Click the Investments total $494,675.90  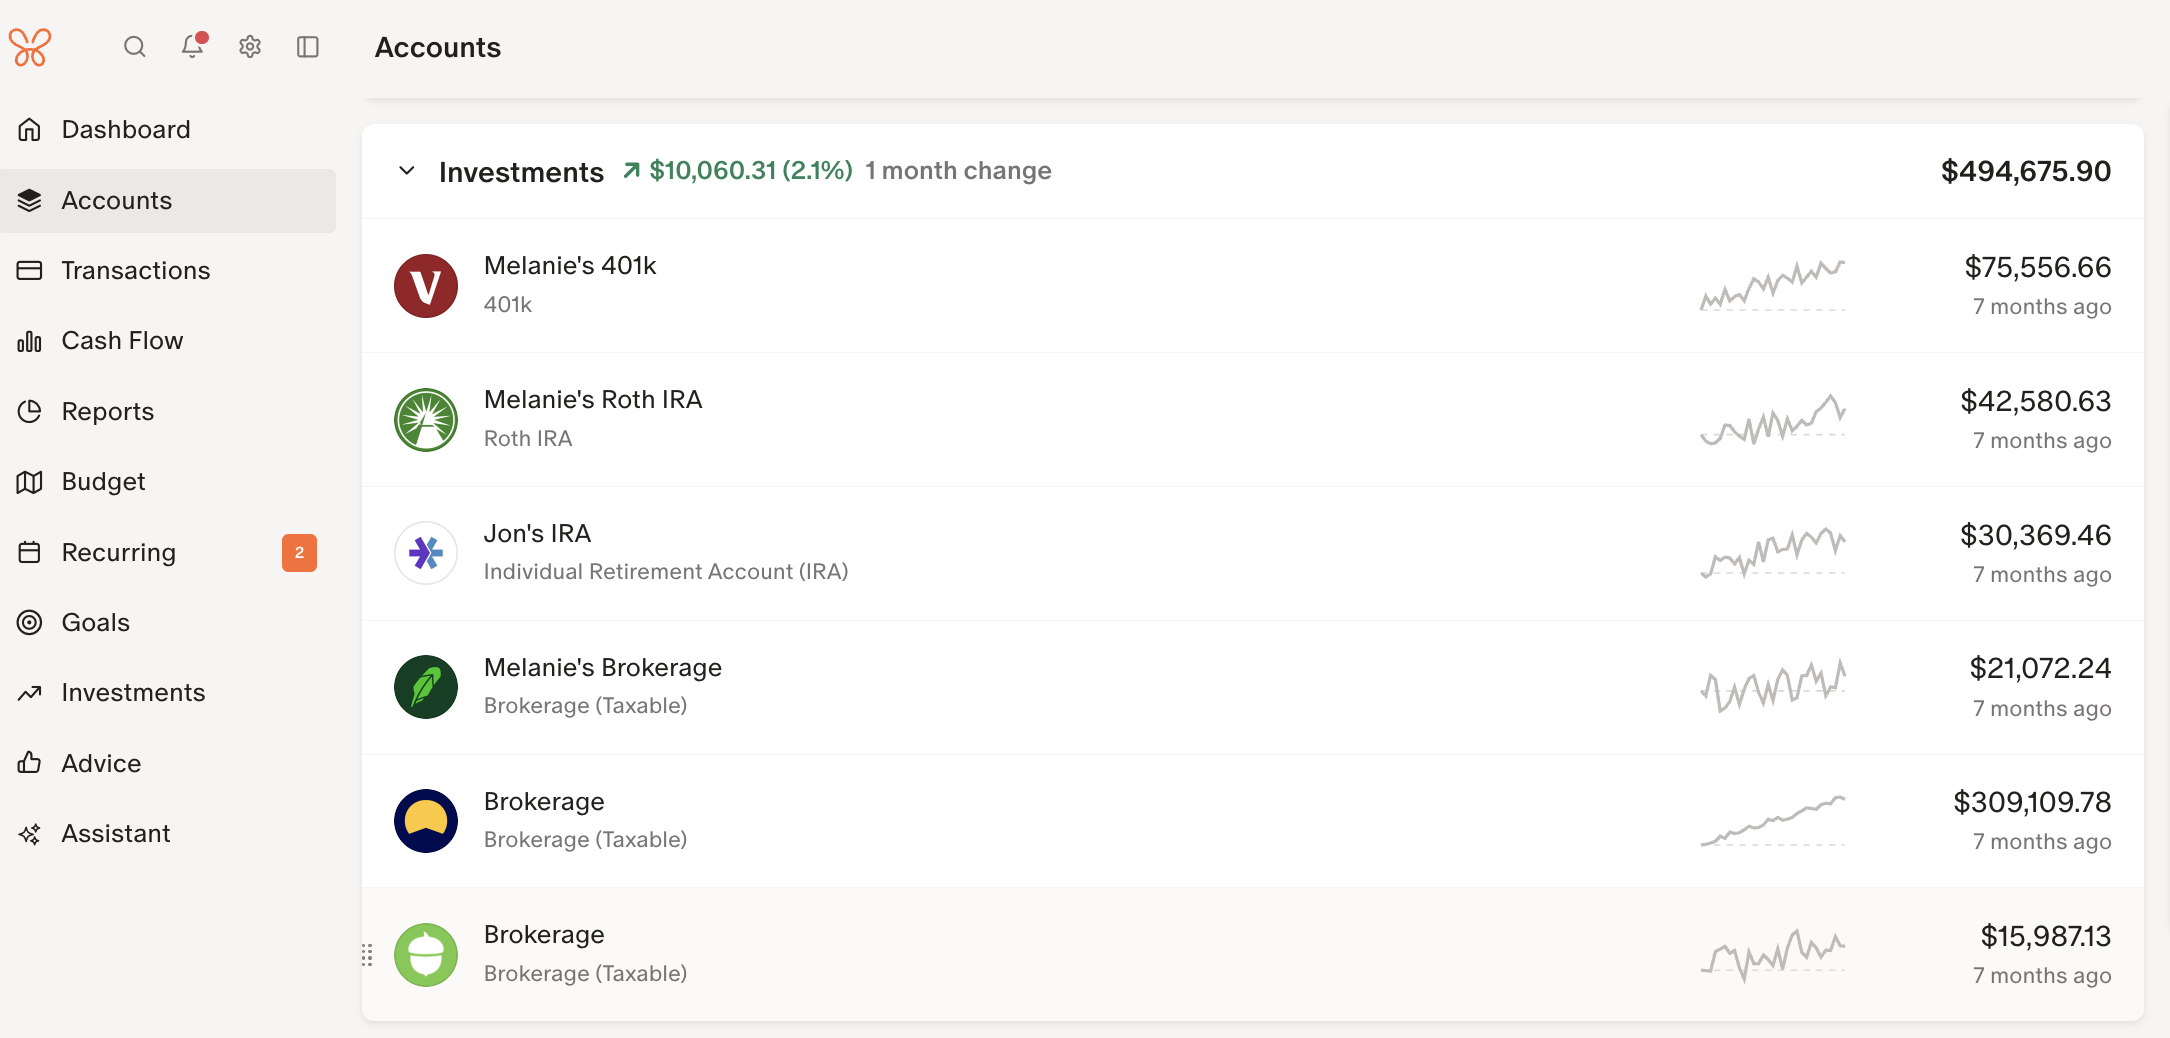(2025, 171)
